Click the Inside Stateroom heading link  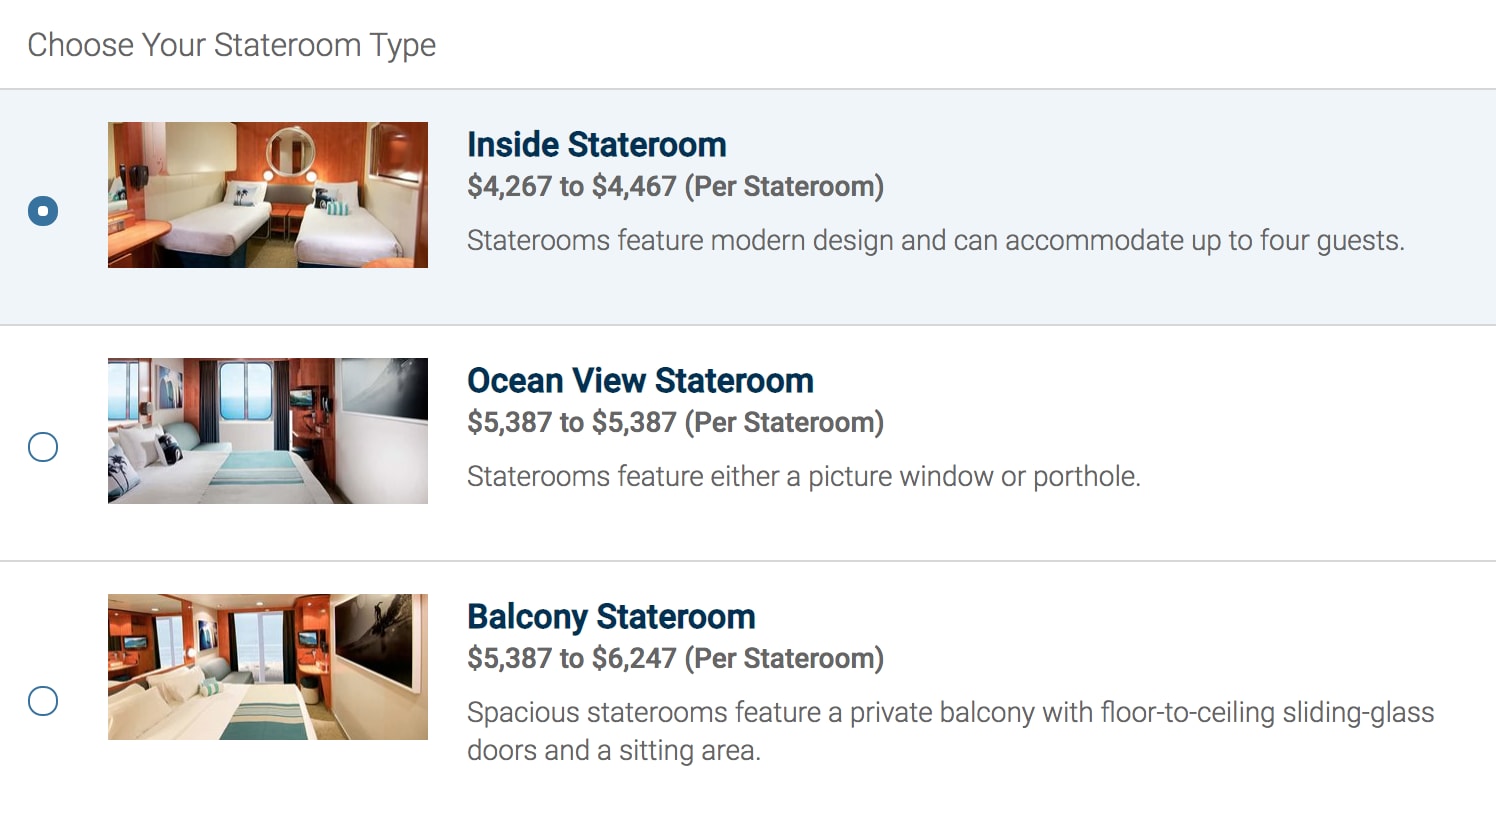[596, 145]
